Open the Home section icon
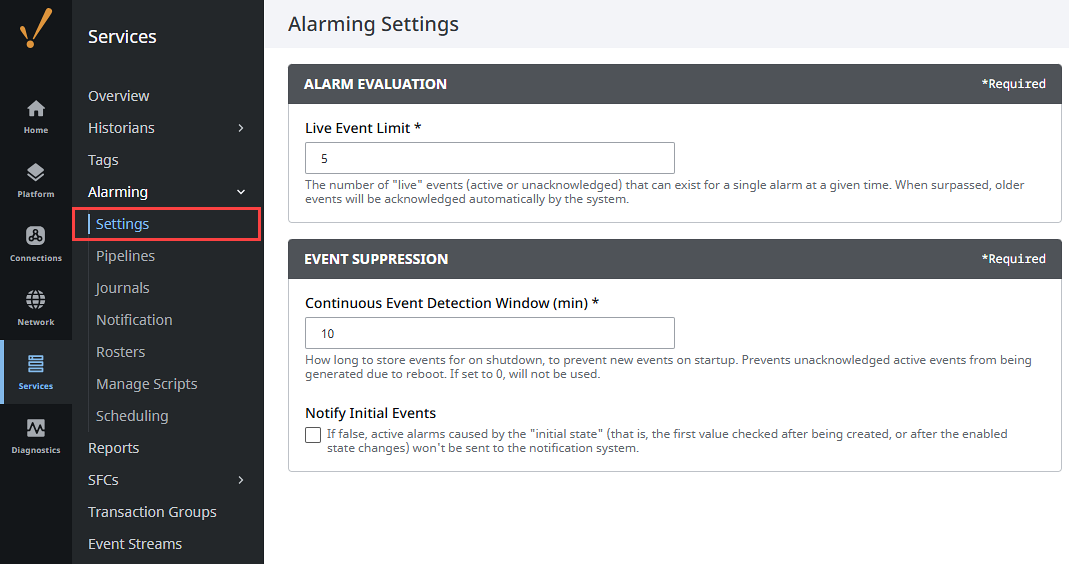1069x564 pixels. click(x=36, y=109)
